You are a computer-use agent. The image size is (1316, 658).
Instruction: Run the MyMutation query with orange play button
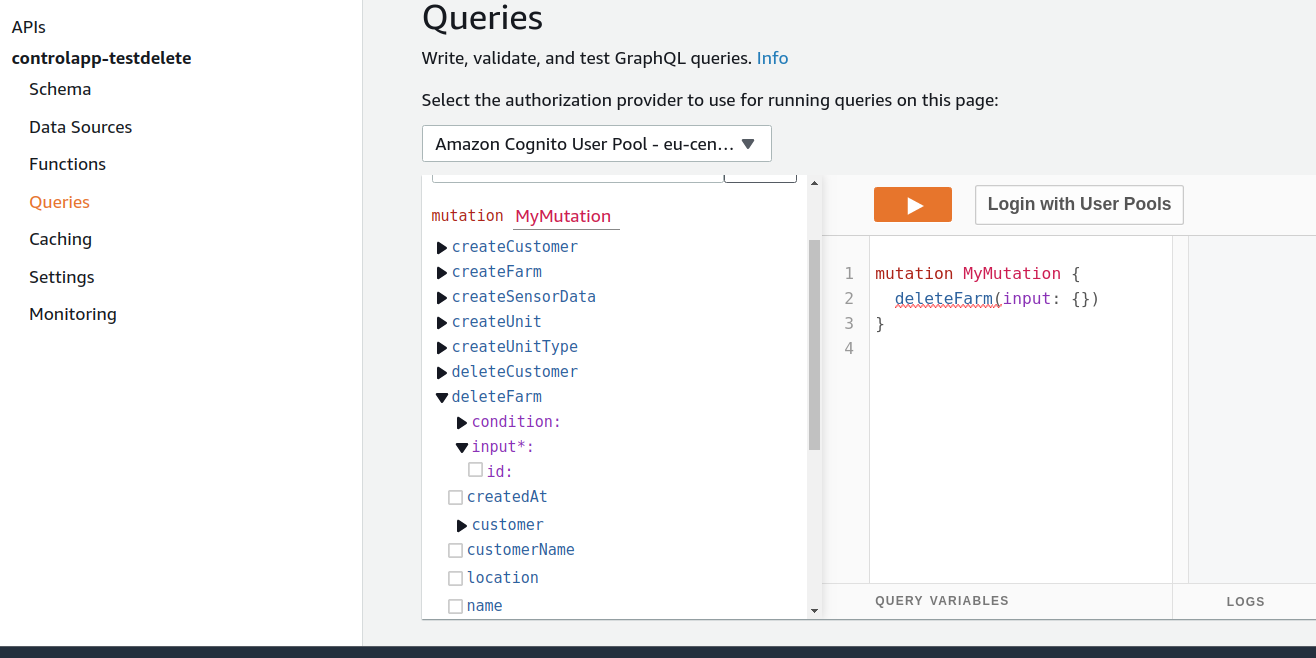tap(912, 204)
